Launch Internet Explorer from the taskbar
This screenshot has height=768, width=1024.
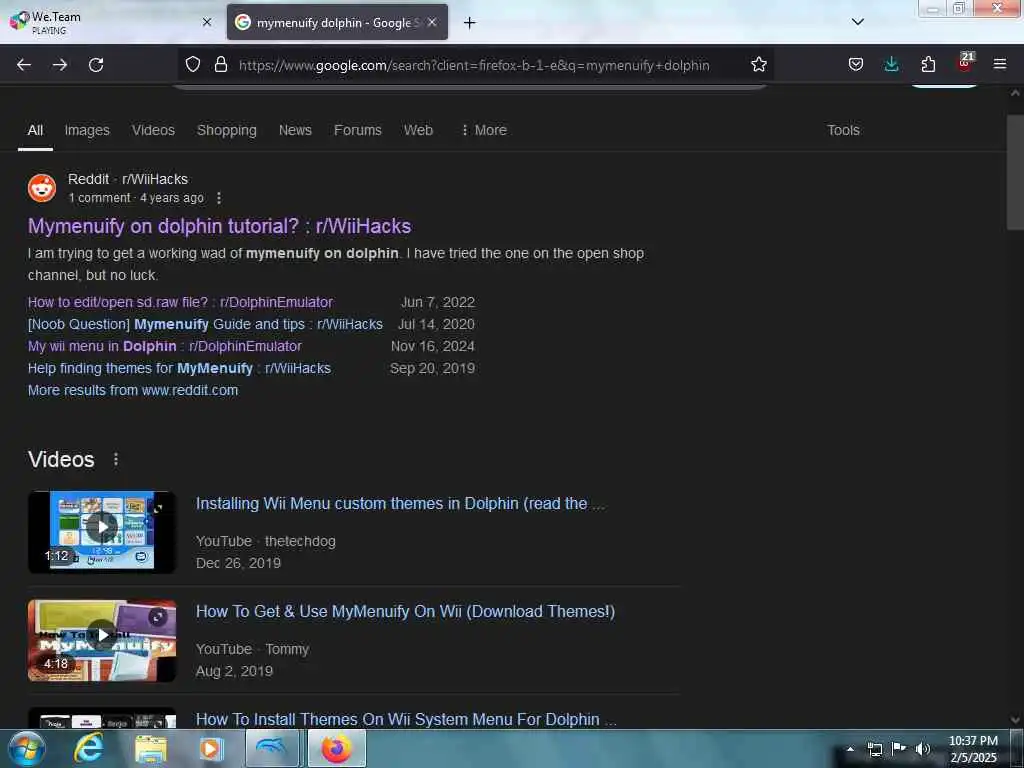pos(89,748)
